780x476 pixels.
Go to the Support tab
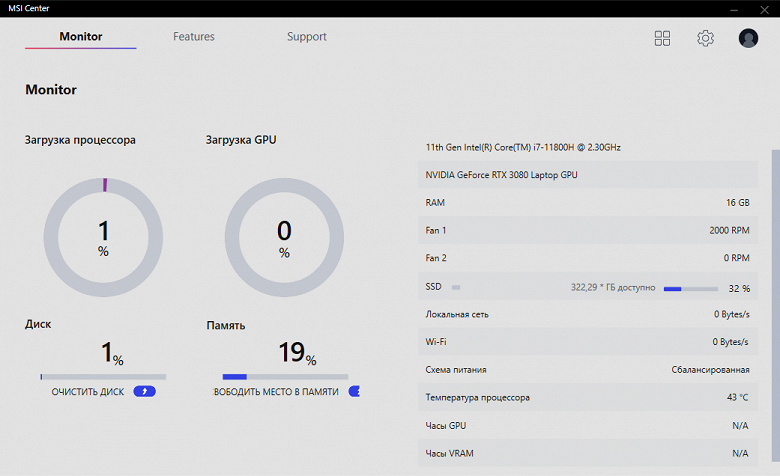pyautogui.click(x=307, y=37)
